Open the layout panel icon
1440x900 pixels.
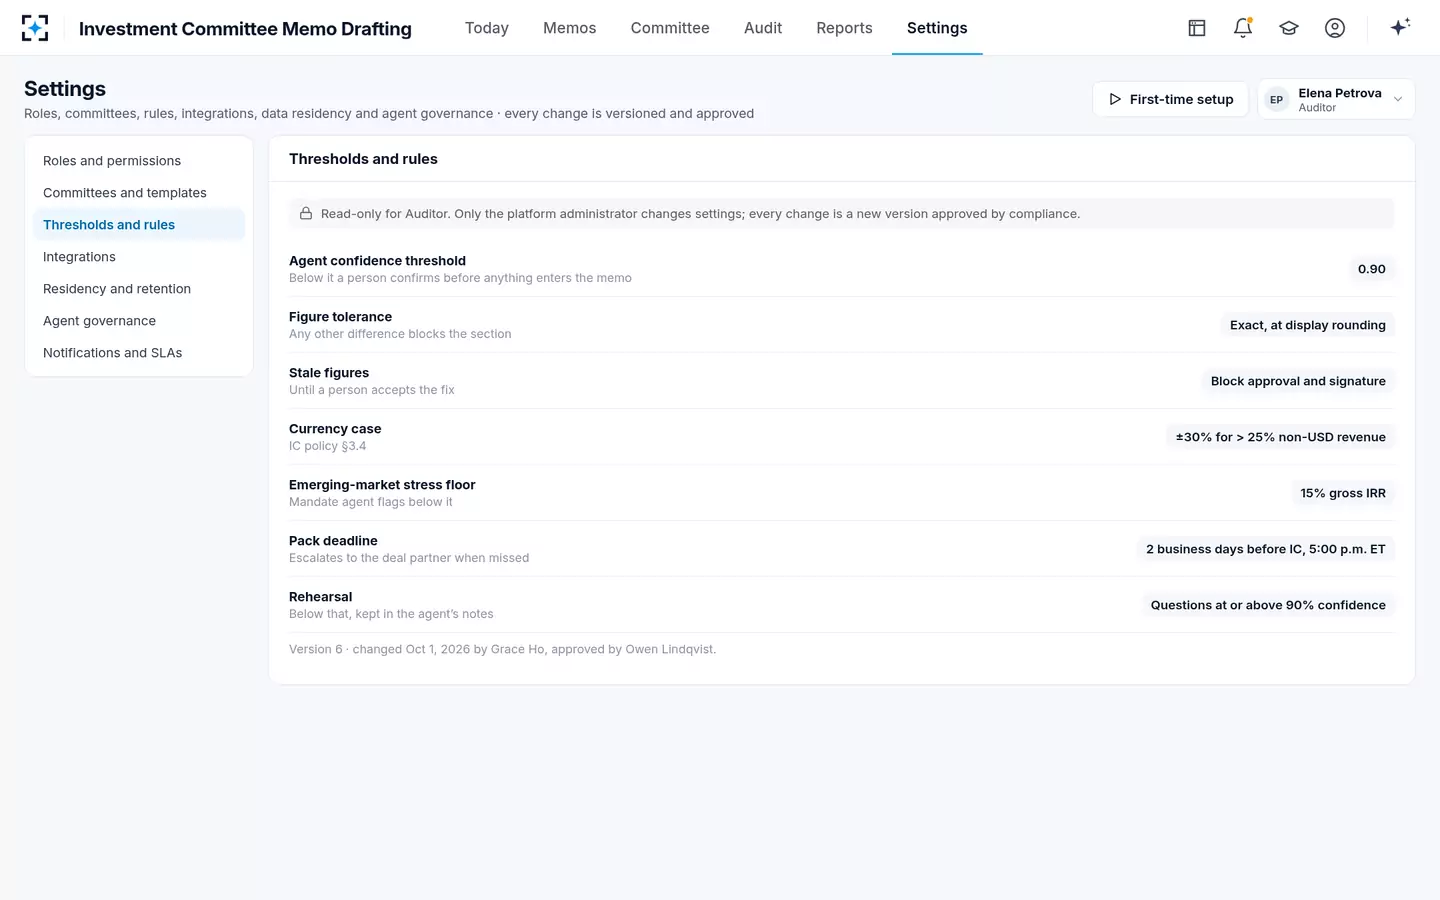pyautogui.click(x=1197, y=28)
